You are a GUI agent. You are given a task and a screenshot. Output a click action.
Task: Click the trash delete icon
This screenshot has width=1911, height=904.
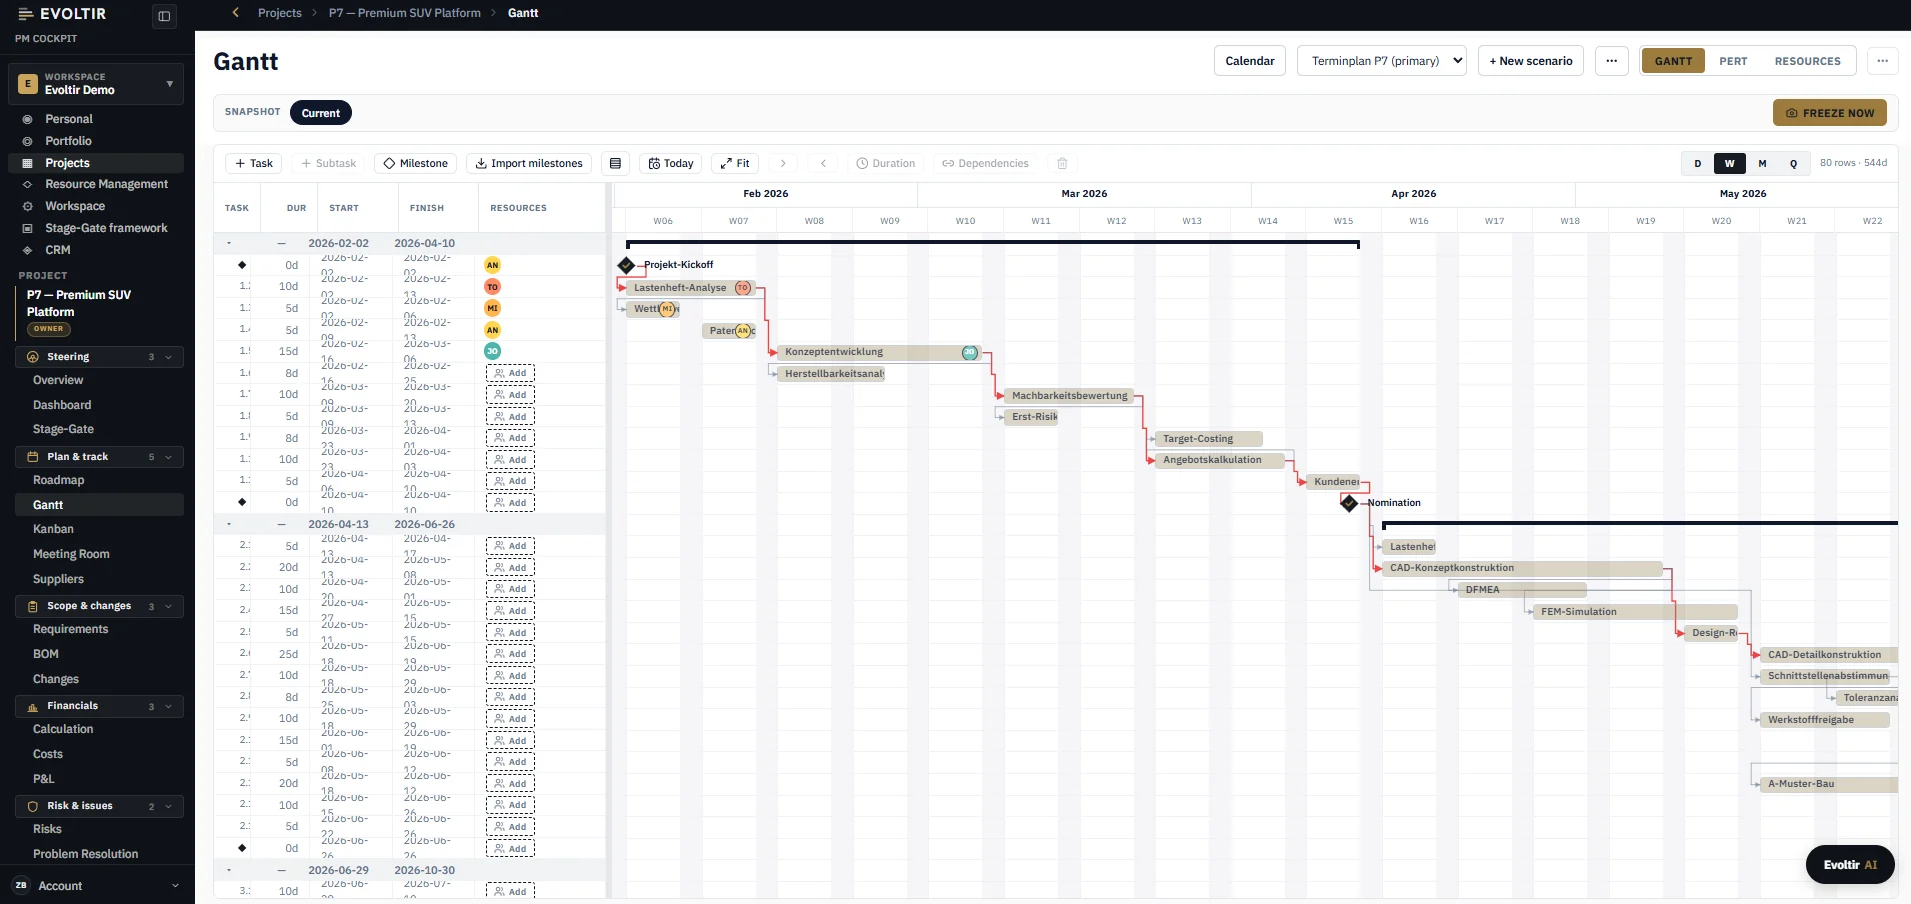[x=1062, y=163]
